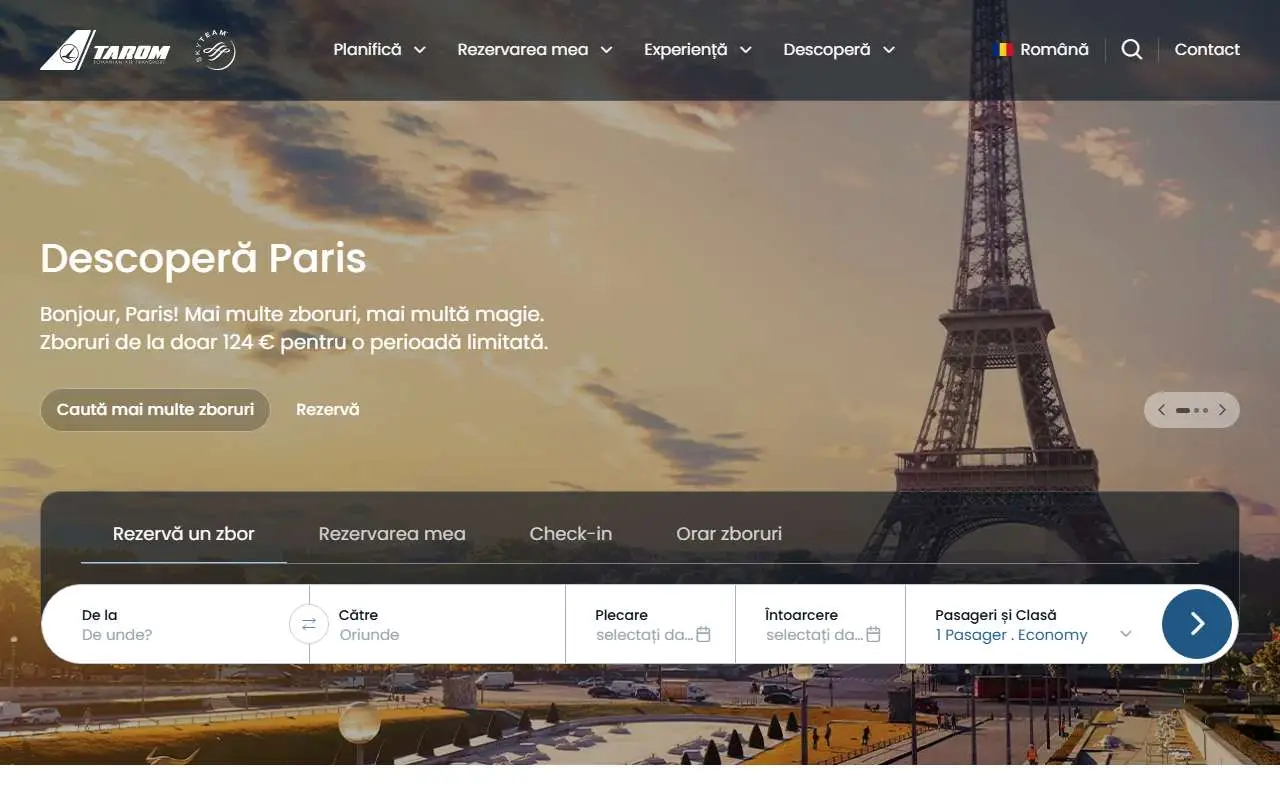Open the site search magnifier icon
The width and height of the screenshot is (1280, 800).
(1132, 49)
